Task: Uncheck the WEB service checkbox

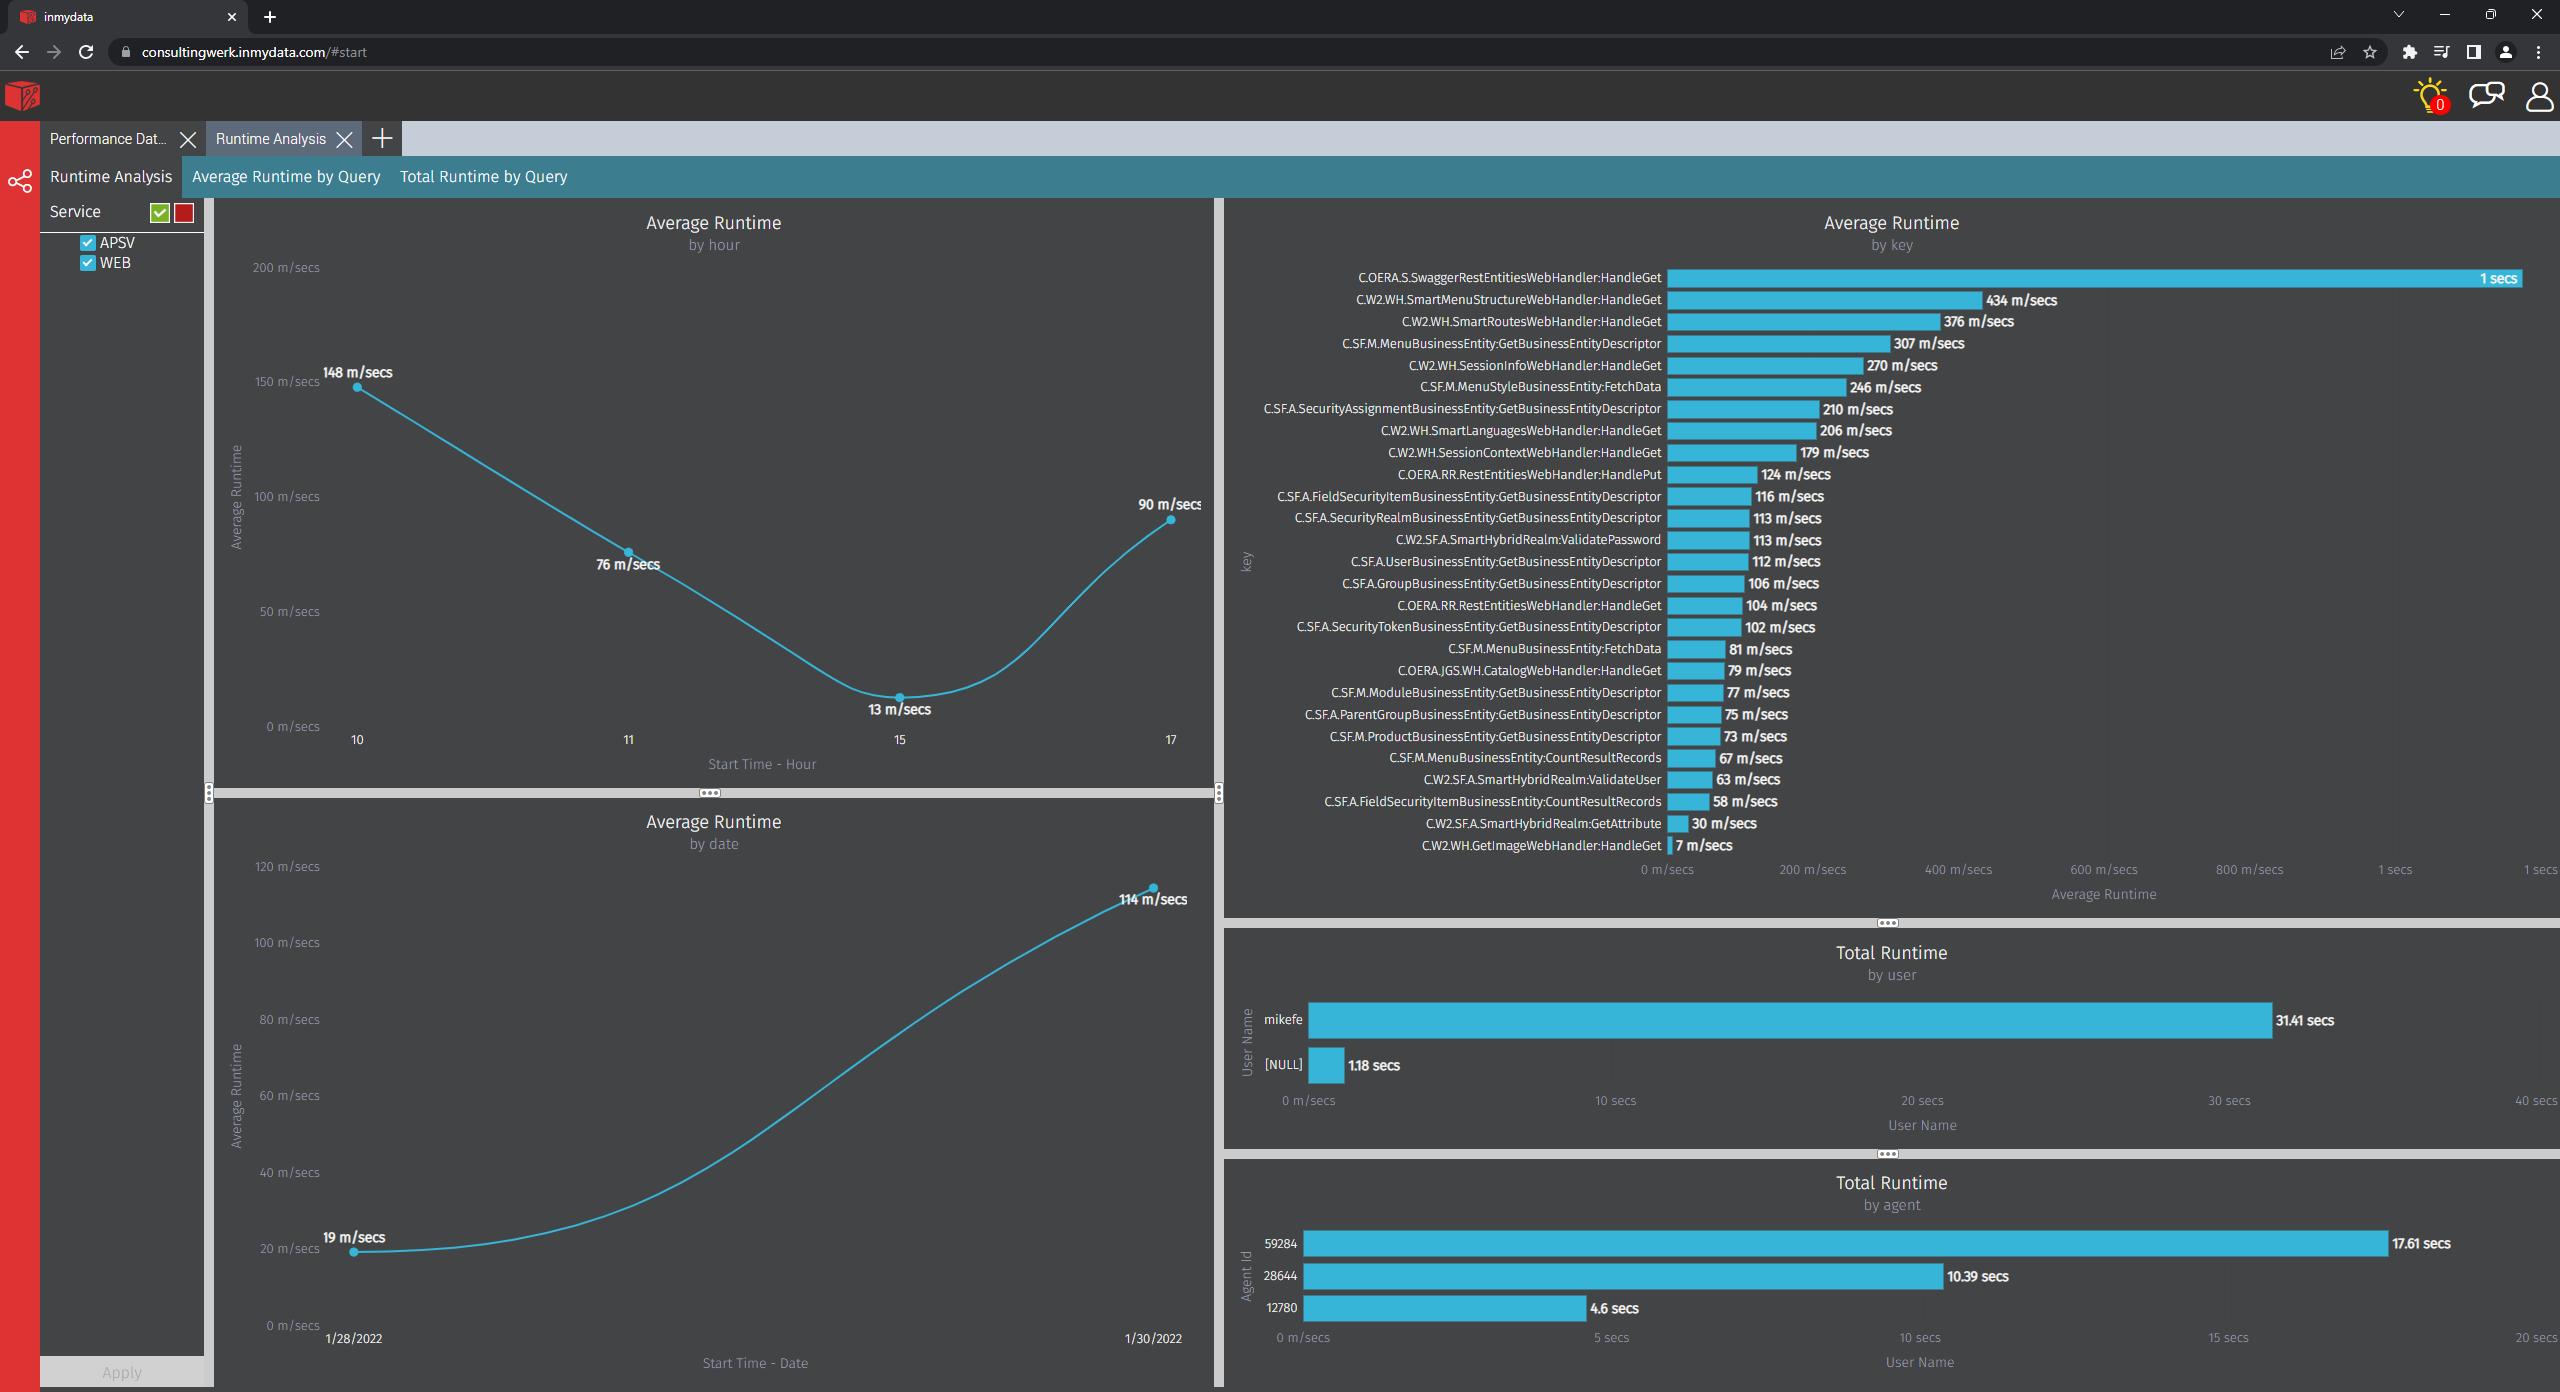Action: [88, 263]
